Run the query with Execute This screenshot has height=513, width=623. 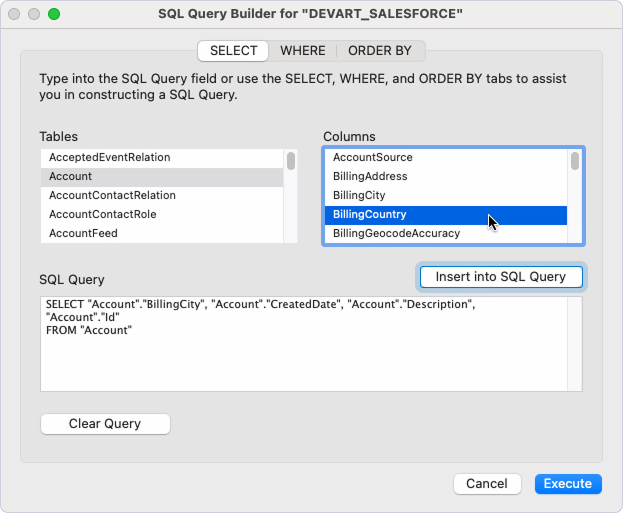[568, 484]
